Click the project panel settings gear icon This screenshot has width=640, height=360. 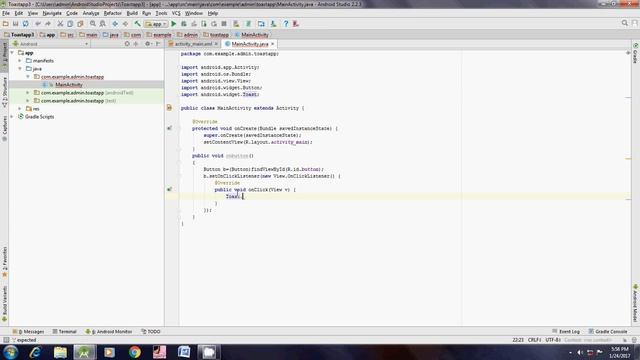(x=147, y=44)
